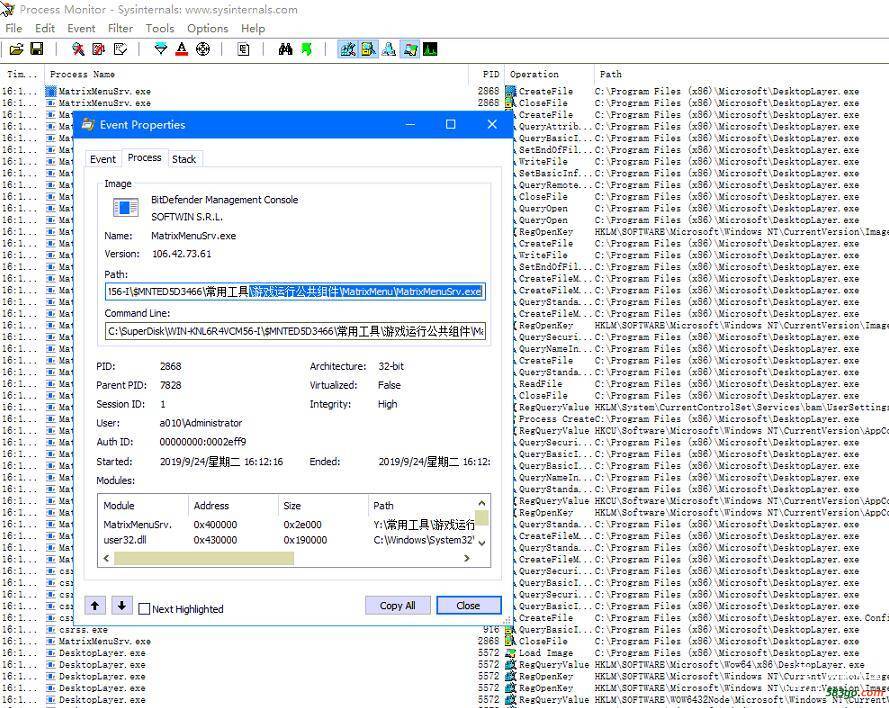Click the ReadFile operation entry
This screenshot has width=889, height=708.
540,384
